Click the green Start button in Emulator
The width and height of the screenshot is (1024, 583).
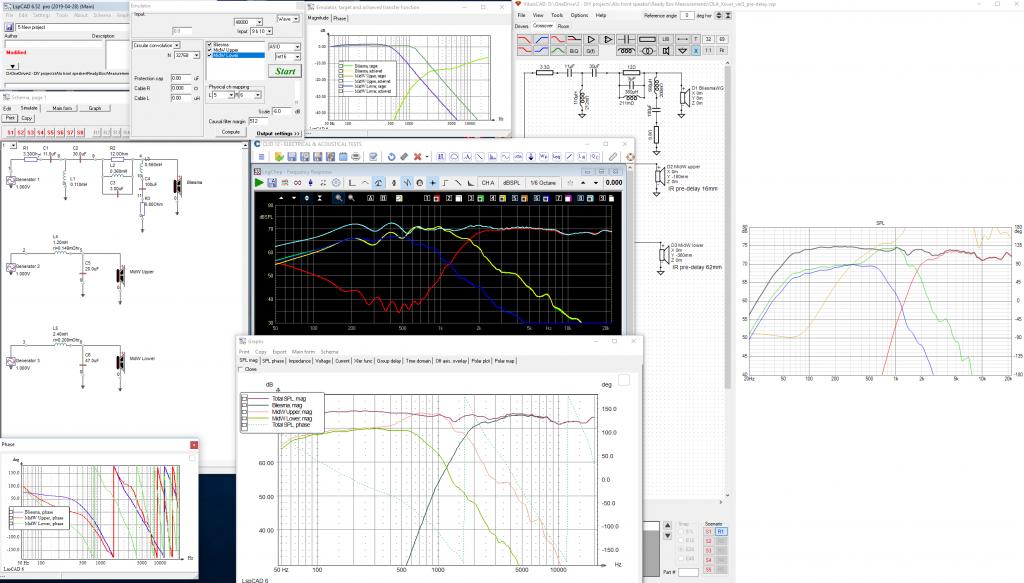tap(285, 71)
